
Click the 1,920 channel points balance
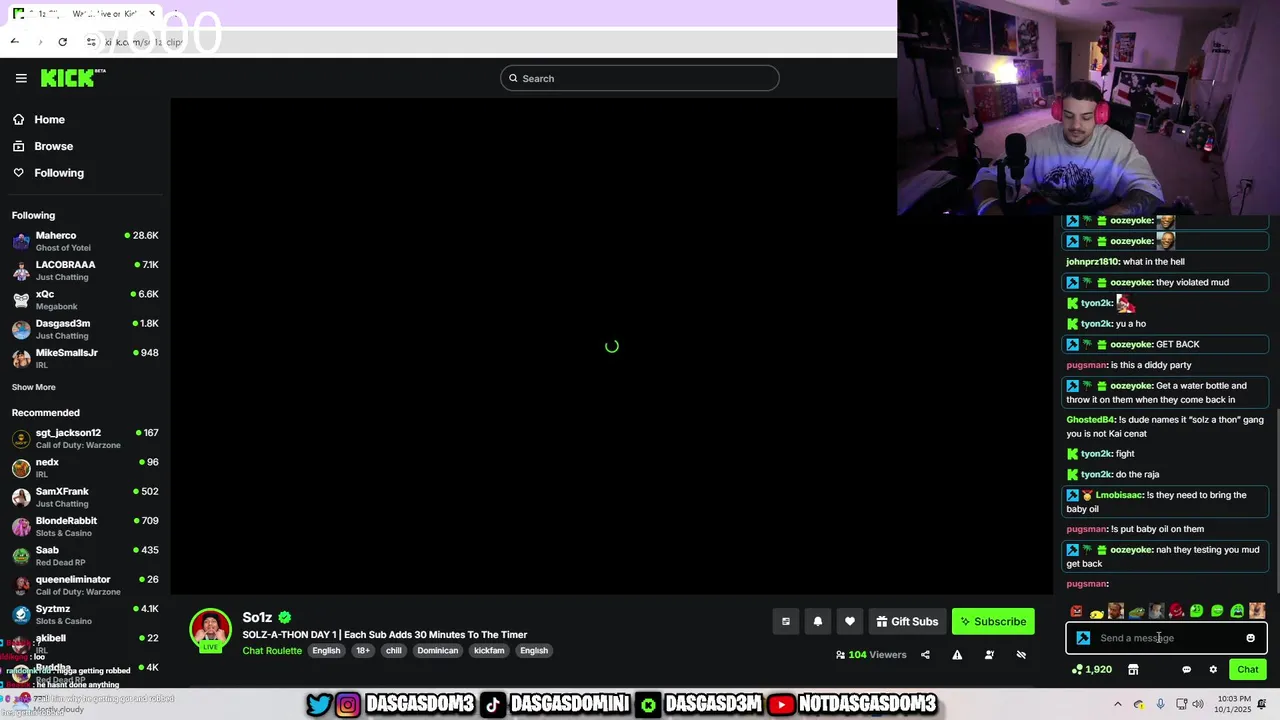point(1092,670)
